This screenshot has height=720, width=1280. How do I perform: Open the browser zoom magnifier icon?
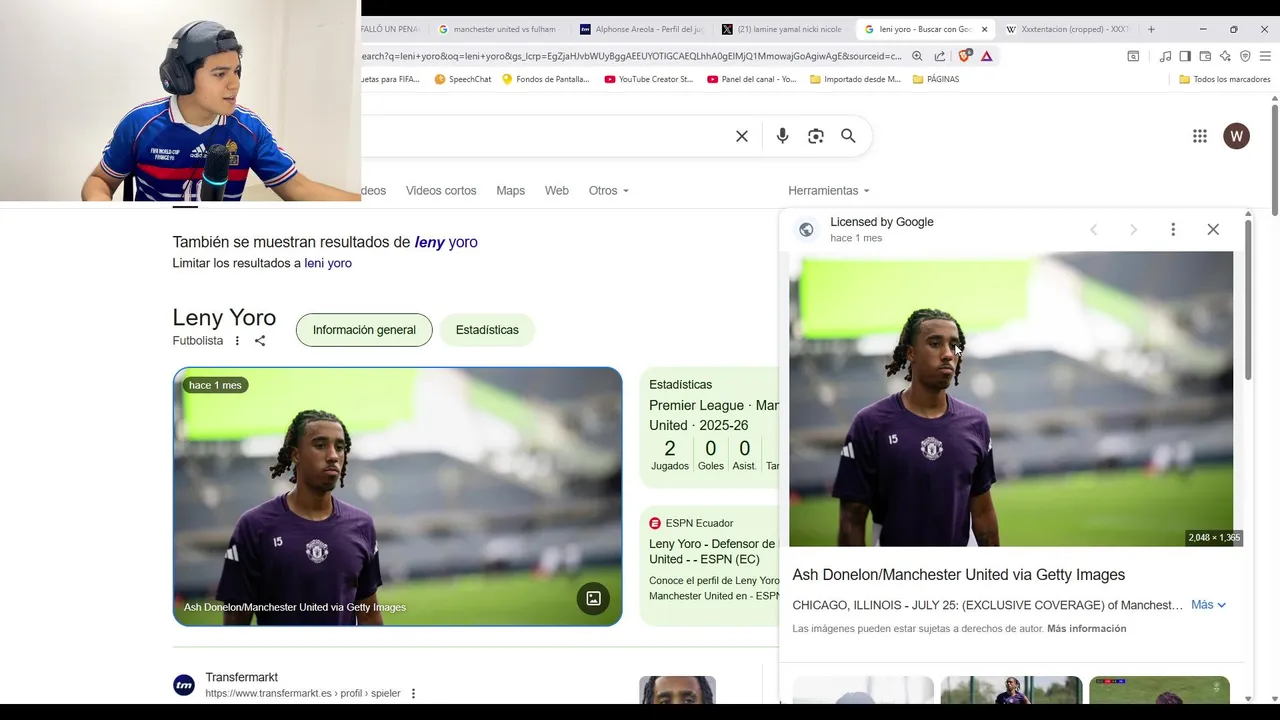(917, 56)
